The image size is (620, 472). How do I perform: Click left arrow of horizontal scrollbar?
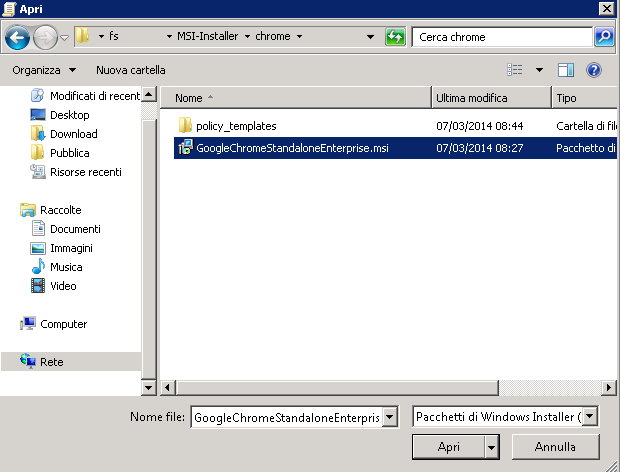tap(167, 387)
